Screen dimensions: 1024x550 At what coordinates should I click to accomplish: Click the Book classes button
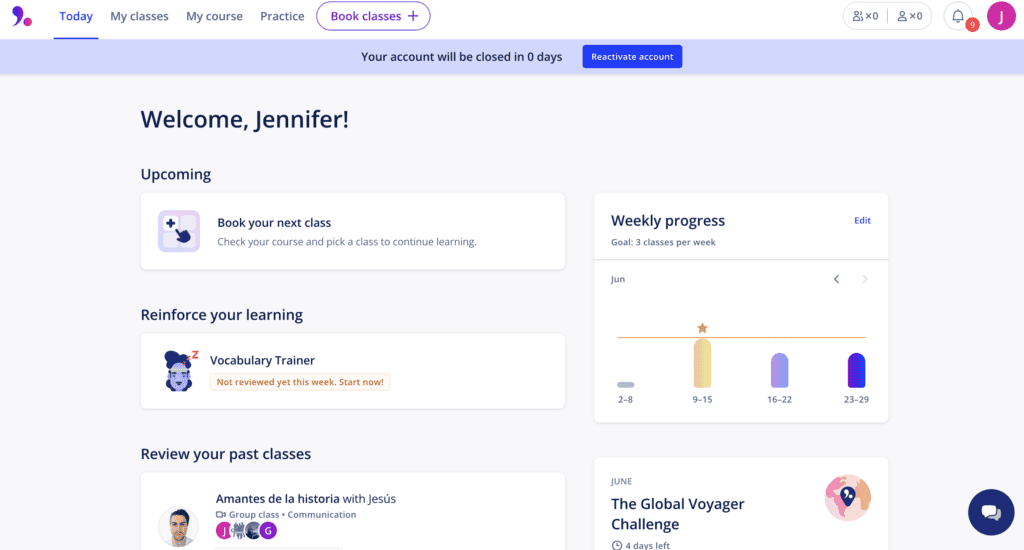374,16
